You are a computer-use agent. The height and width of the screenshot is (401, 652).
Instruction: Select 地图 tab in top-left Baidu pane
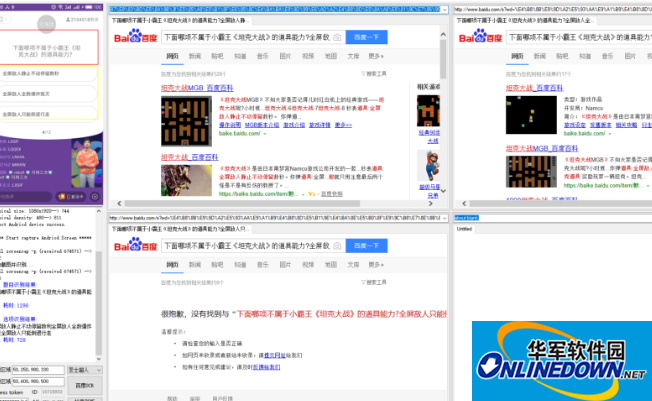331,56
